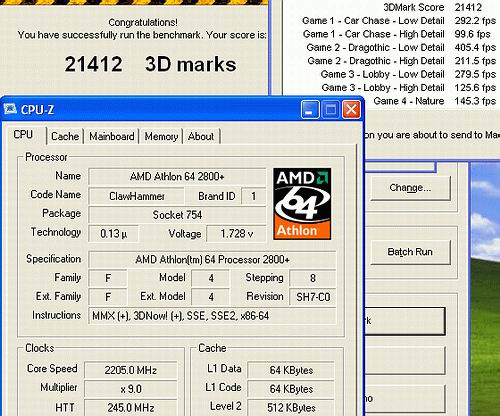Screen dimensions: 500x416
Task: Click the Family value F
Action: coord(108,278)
